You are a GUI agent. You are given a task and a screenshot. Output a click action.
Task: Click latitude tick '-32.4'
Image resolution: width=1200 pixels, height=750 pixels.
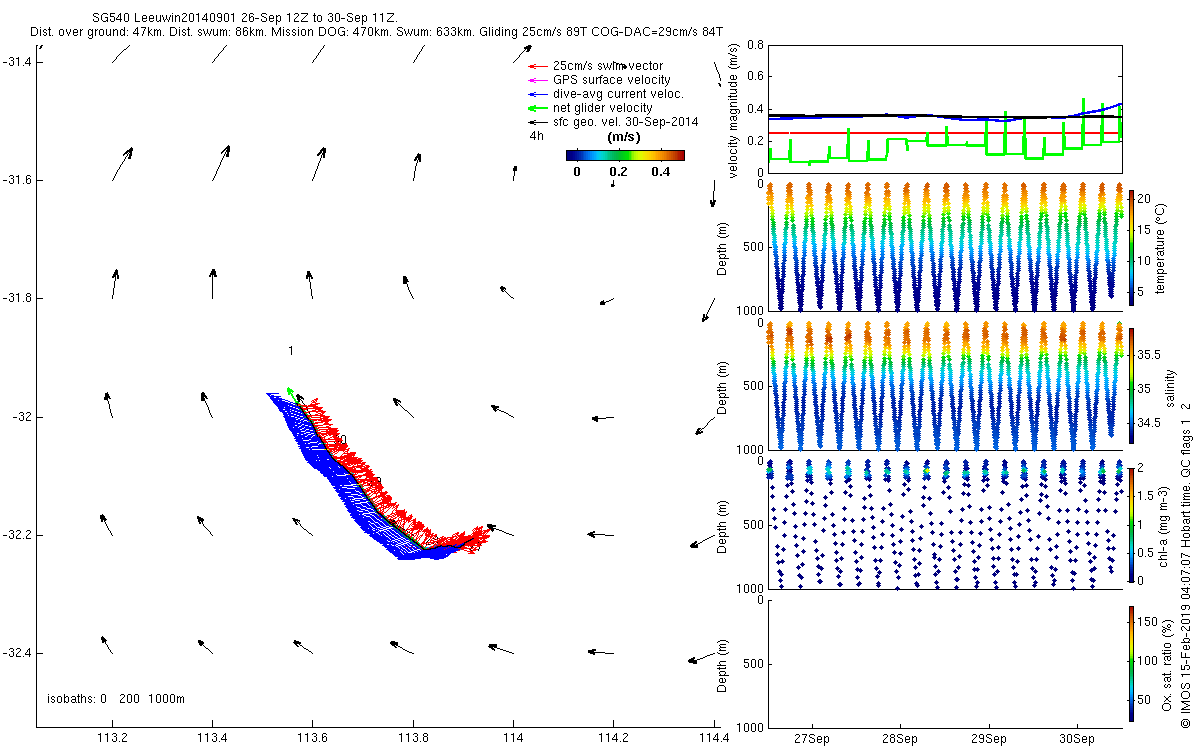tap(16, 653)
